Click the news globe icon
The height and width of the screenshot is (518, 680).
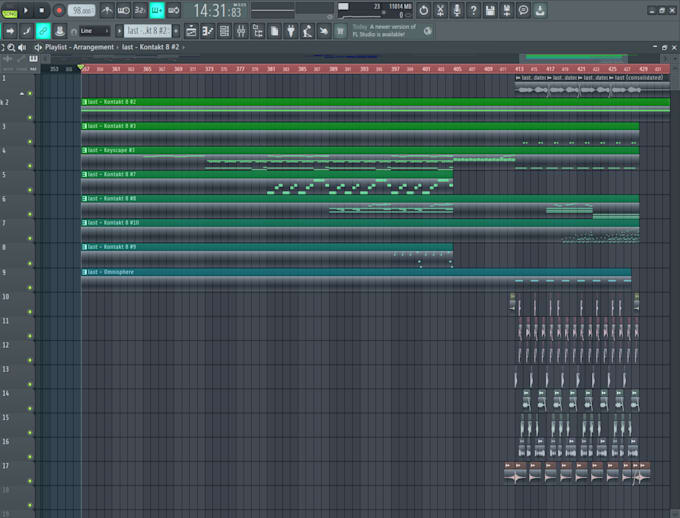[x=428, y=31]
